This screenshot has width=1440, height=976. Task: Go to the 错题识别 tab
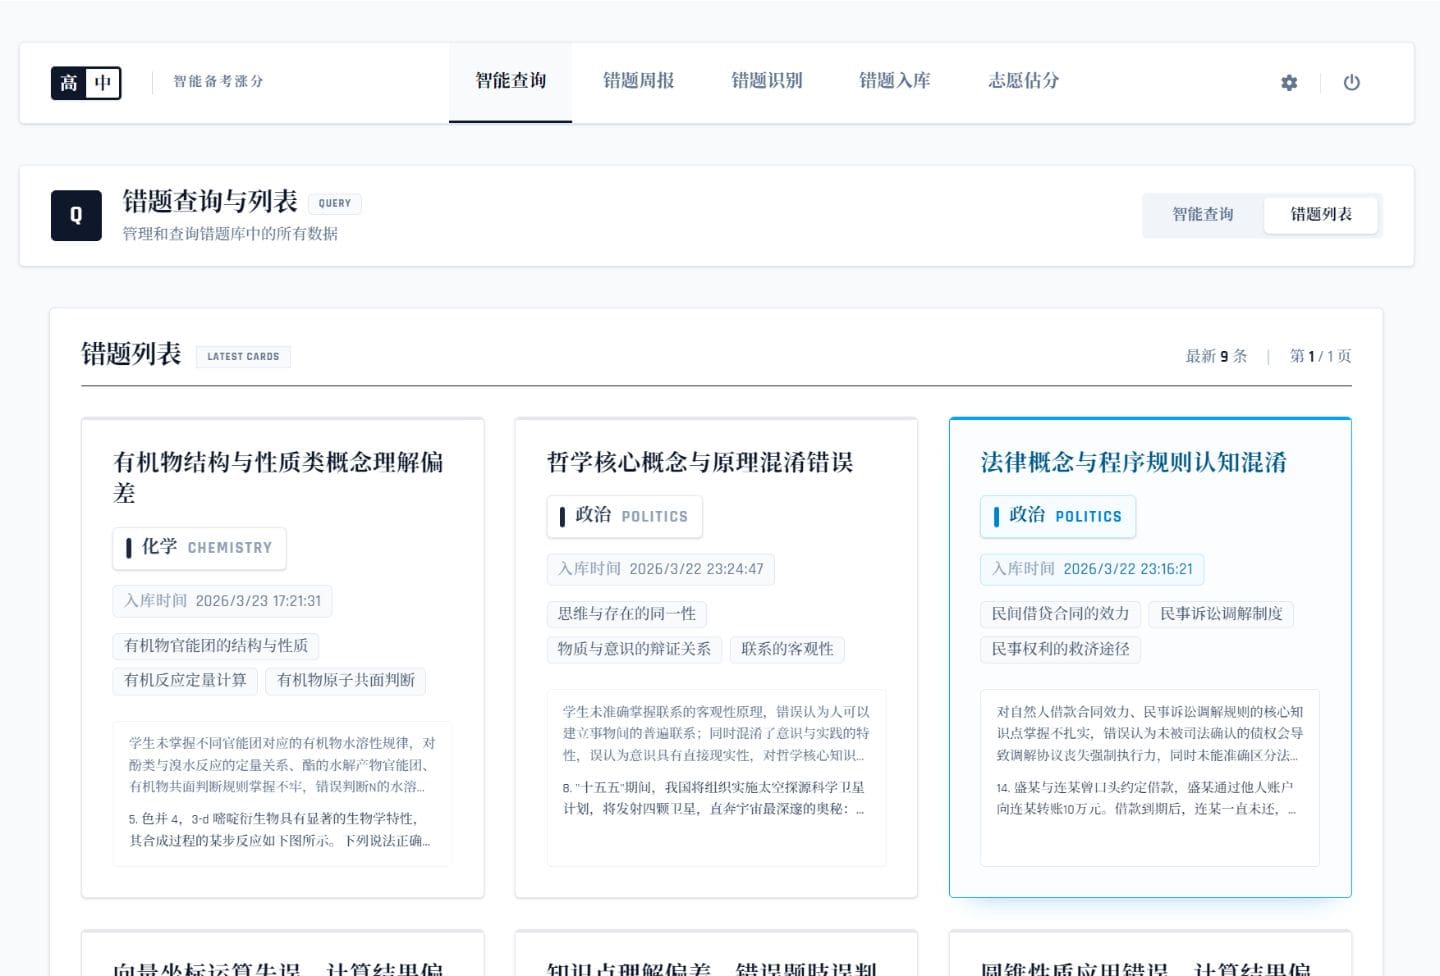coord(766,81)
